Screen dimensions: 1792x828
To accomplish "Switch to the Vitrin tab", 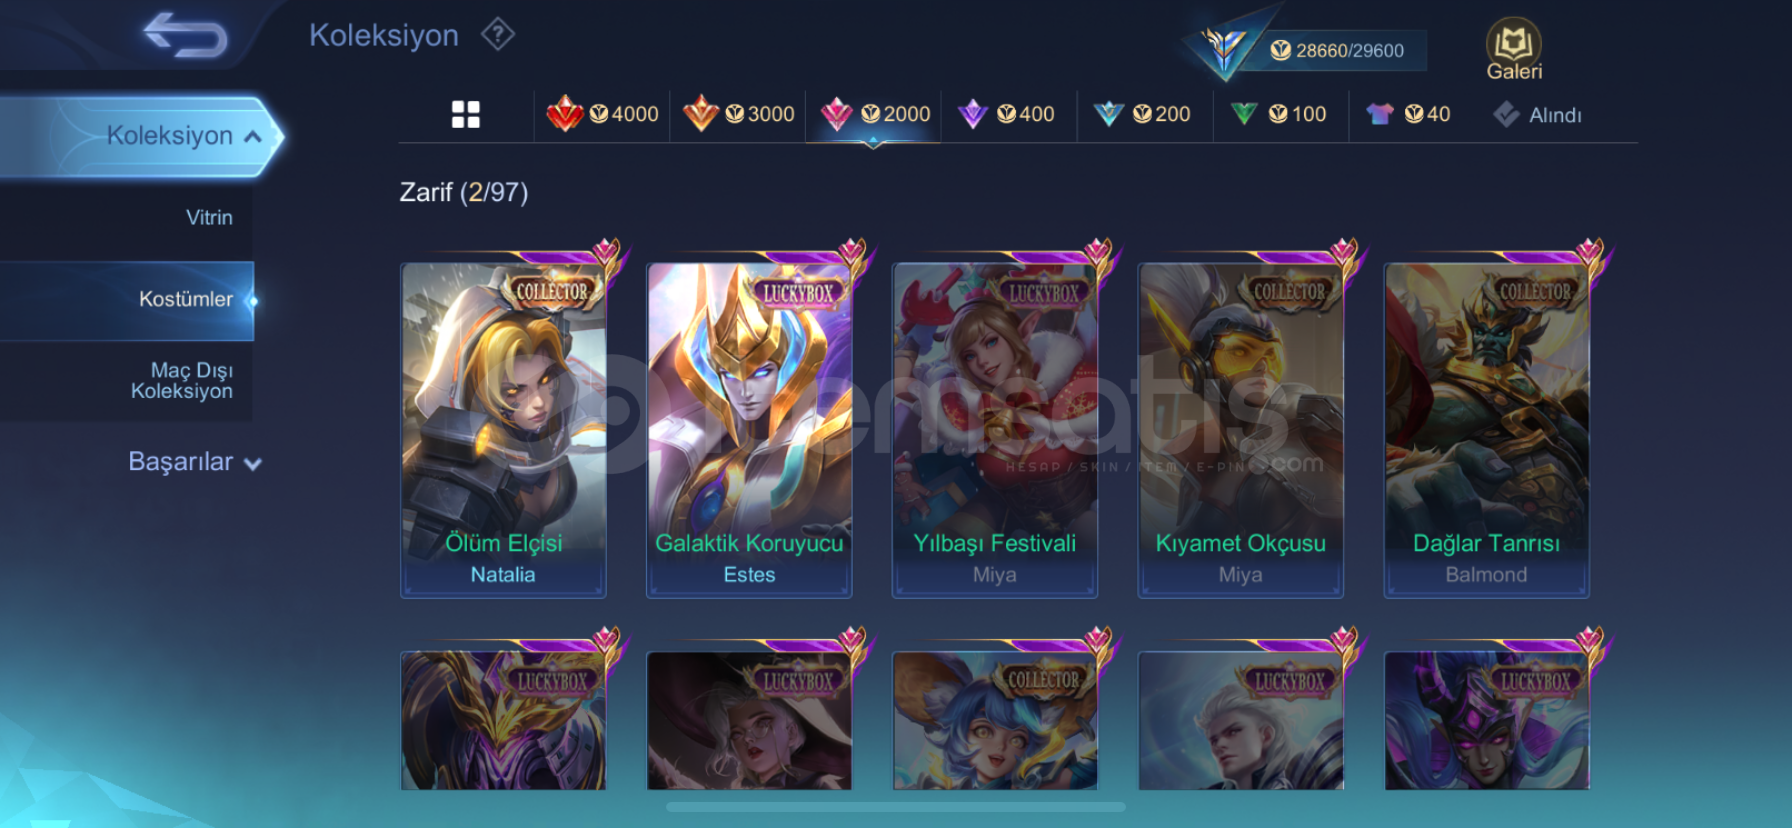I will [x=209, y=217].
